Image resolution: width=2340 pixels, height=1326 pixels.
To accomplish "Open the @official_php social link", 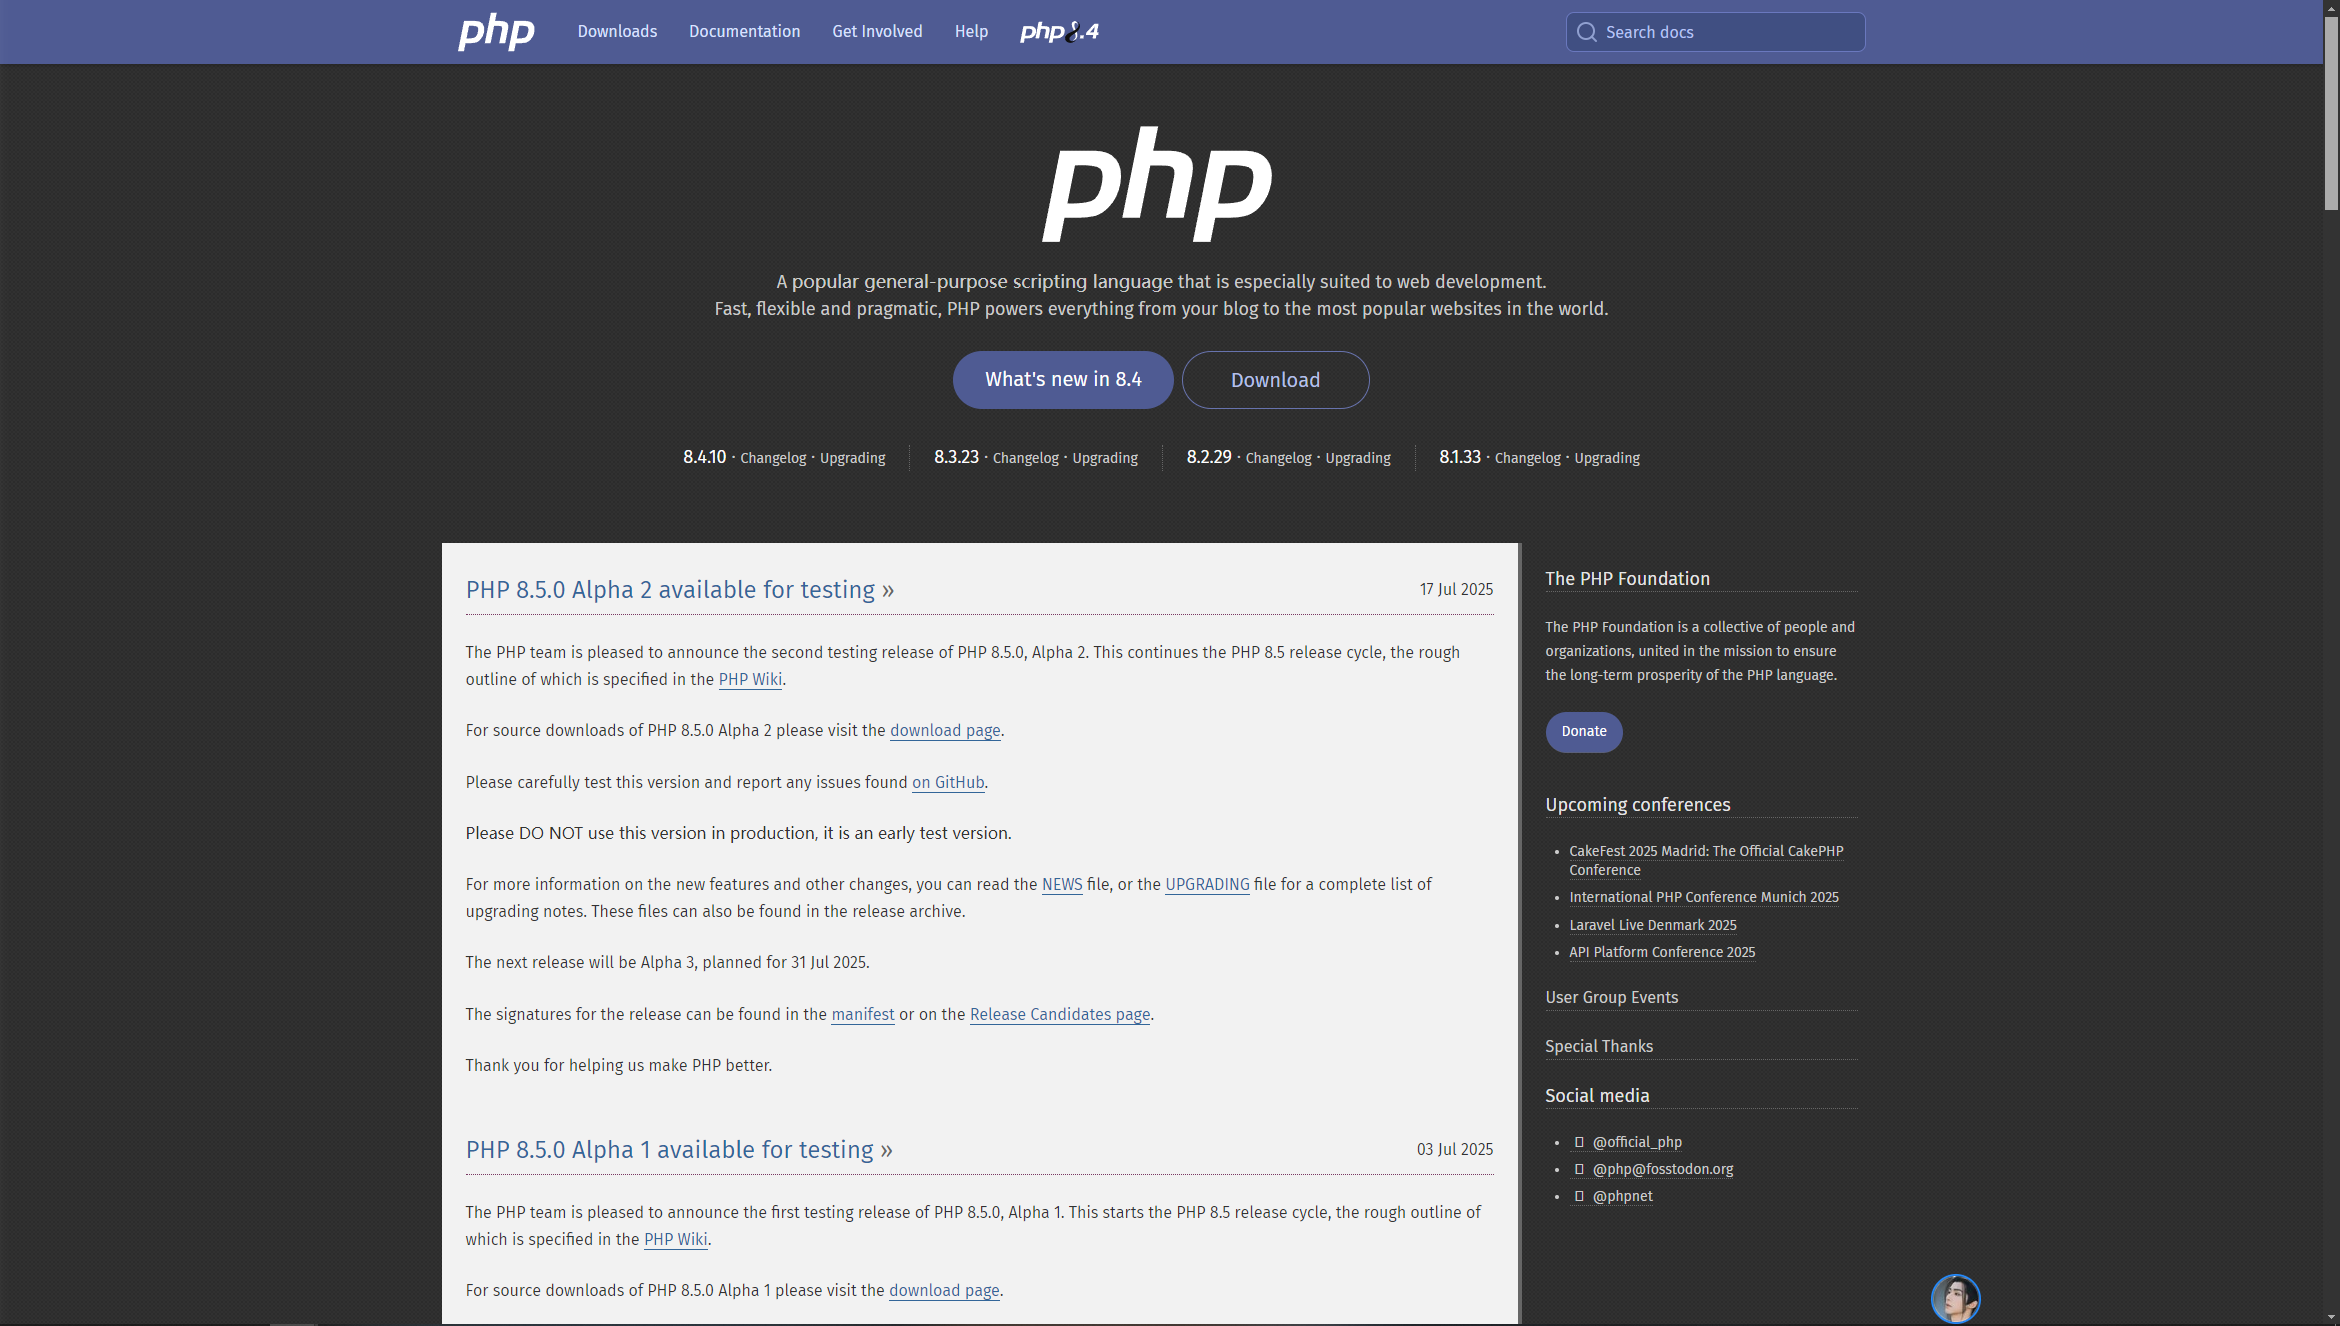I will tap(1637, 1142).
